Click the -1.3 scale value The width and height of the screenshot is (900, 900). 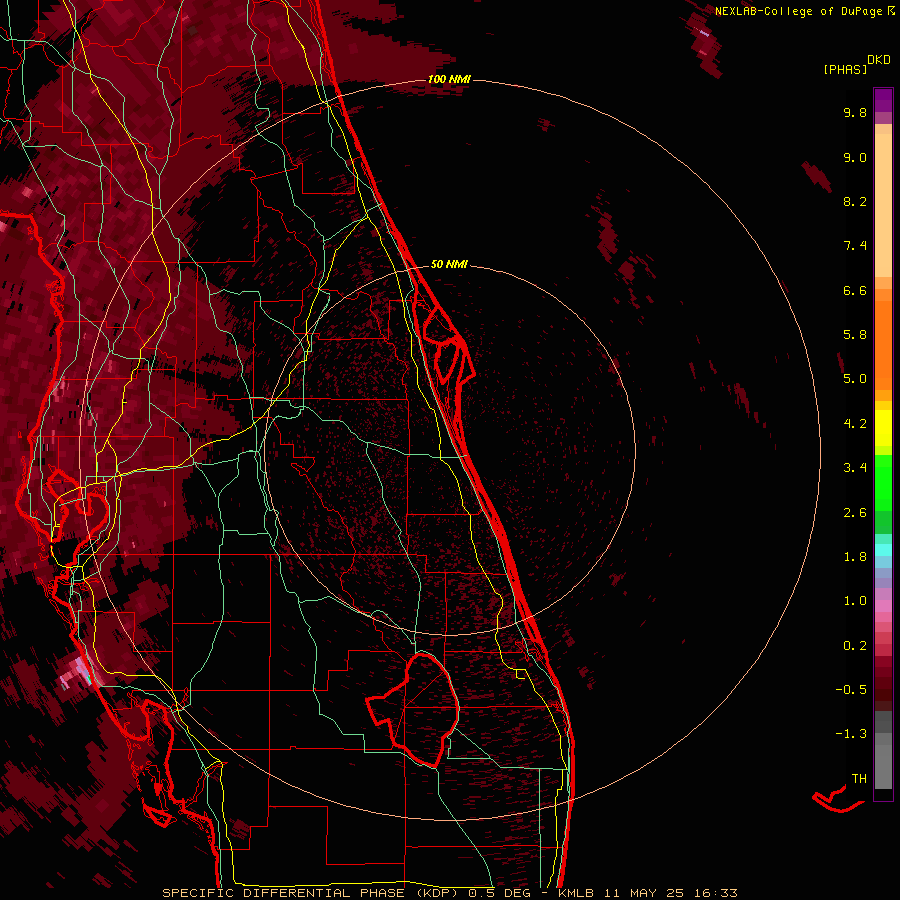(851, 734)
